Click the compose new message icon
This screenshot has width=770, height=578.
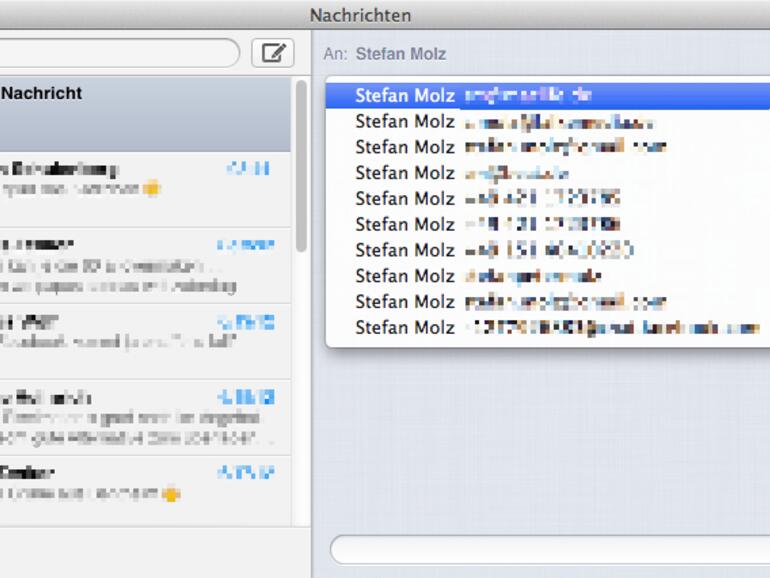273,53
